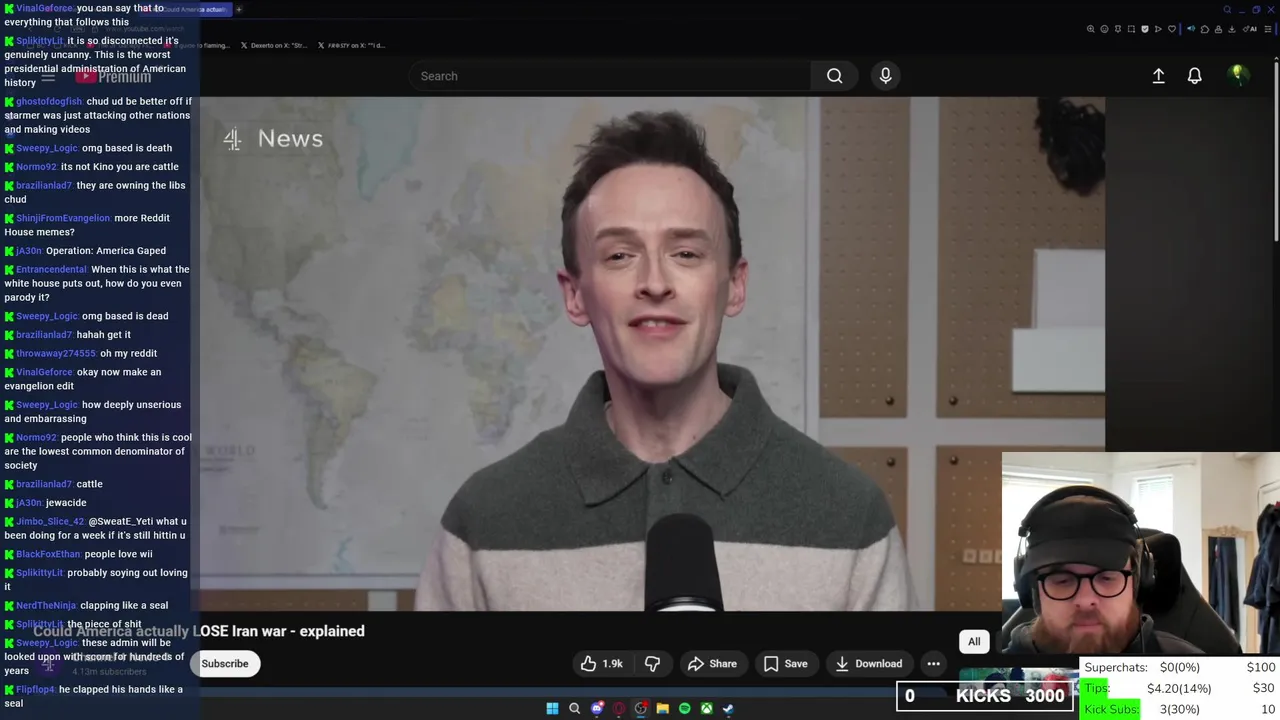Click the YouTube search magnifier button
The image size is (1280, 720).
[x=834, y=76]
